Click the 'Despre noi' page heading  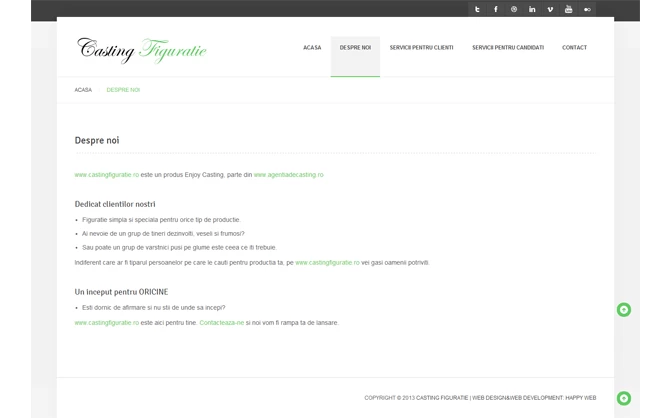point(97,141)
